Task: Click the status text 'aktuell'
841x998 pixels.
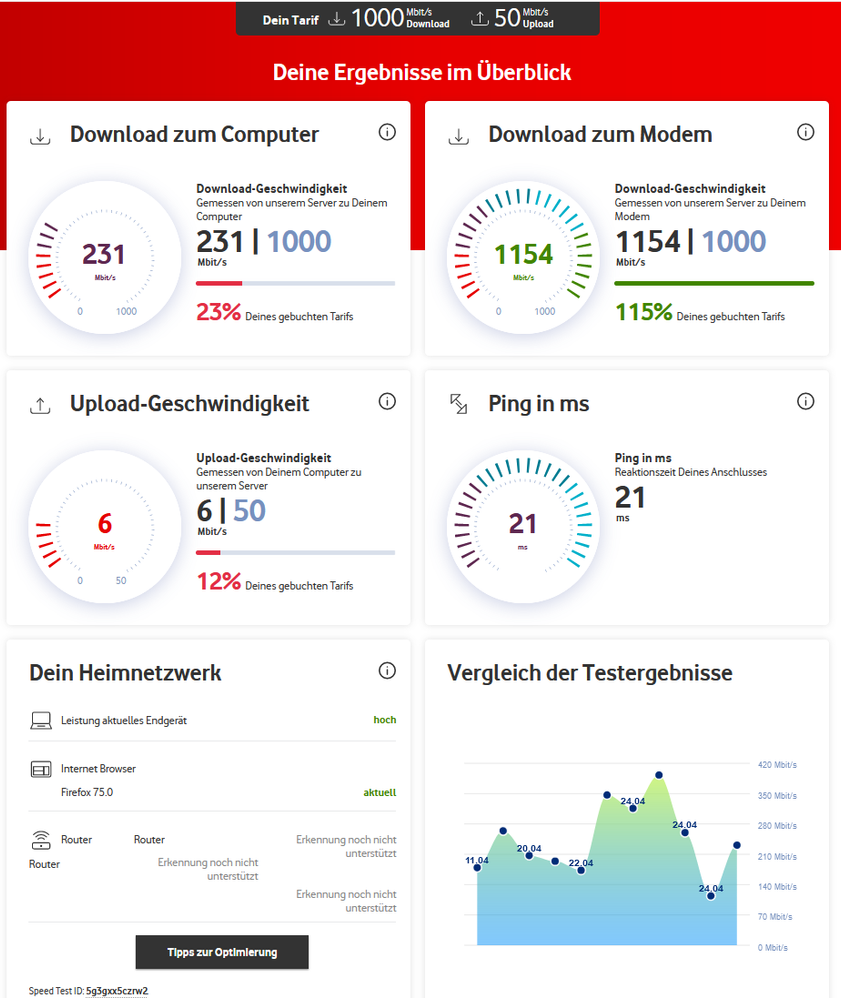Action: [x=379, y=792]
